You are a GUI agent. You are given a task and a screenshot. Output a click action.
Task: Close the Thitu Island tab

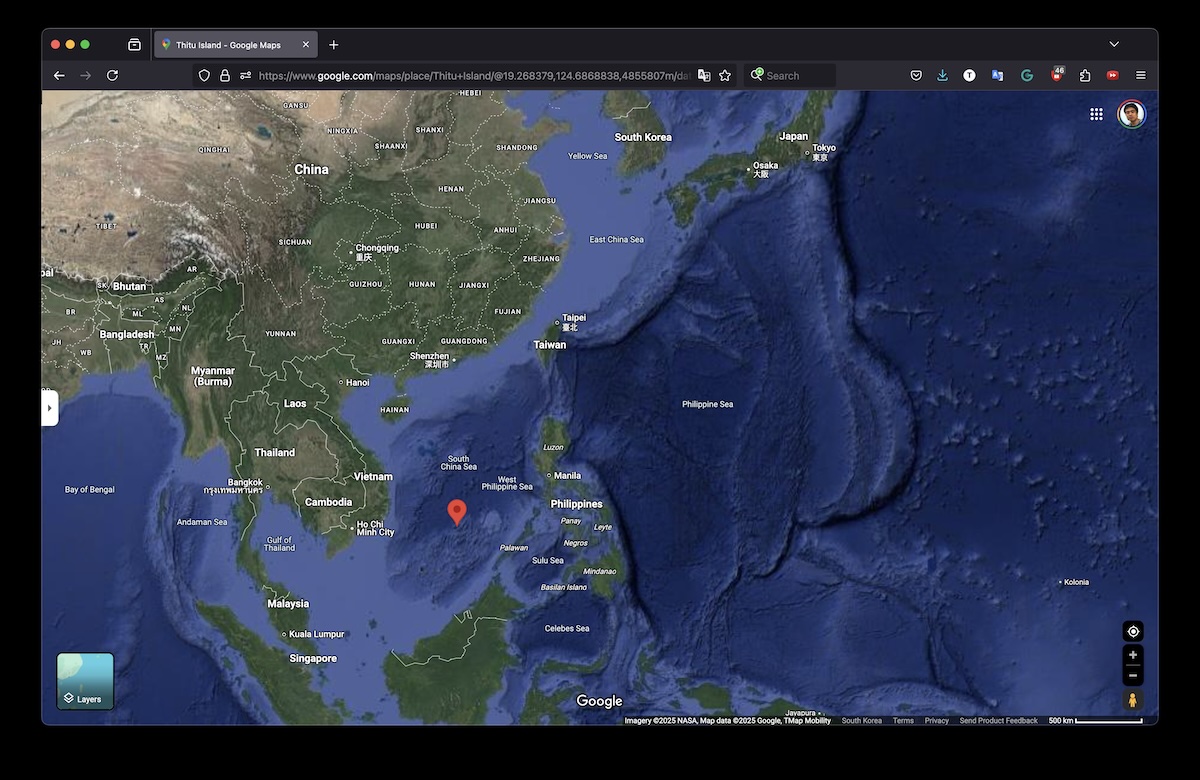pos(306,45)
